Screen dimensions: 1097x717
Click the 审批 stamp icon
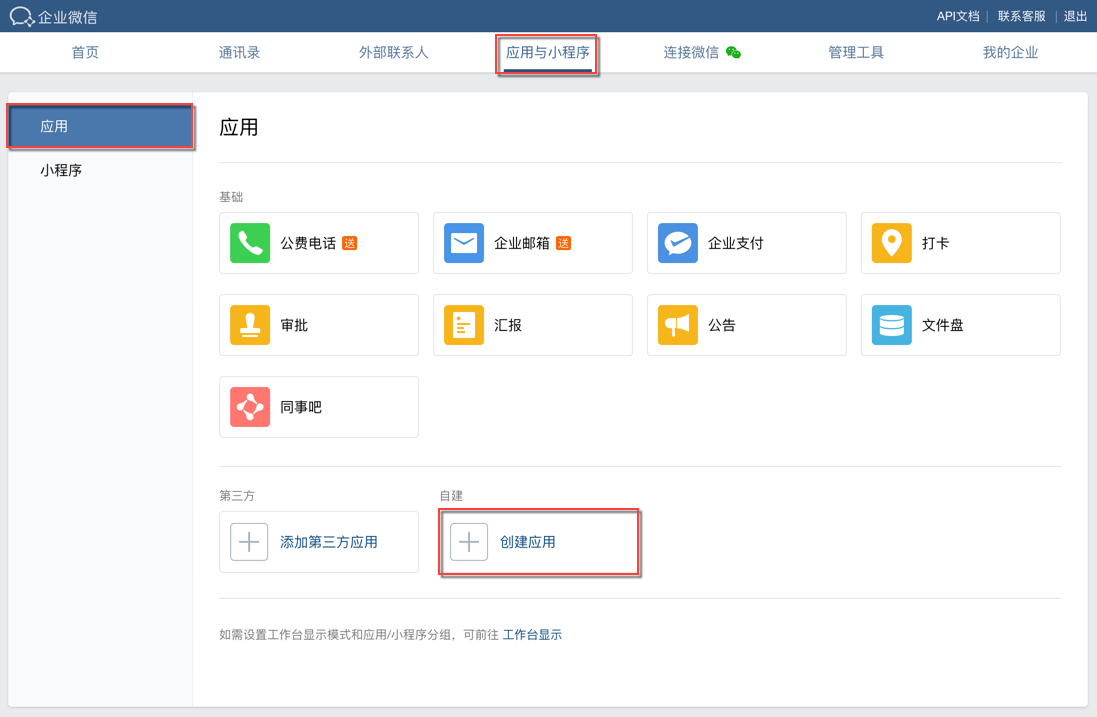tap(250, 325)
